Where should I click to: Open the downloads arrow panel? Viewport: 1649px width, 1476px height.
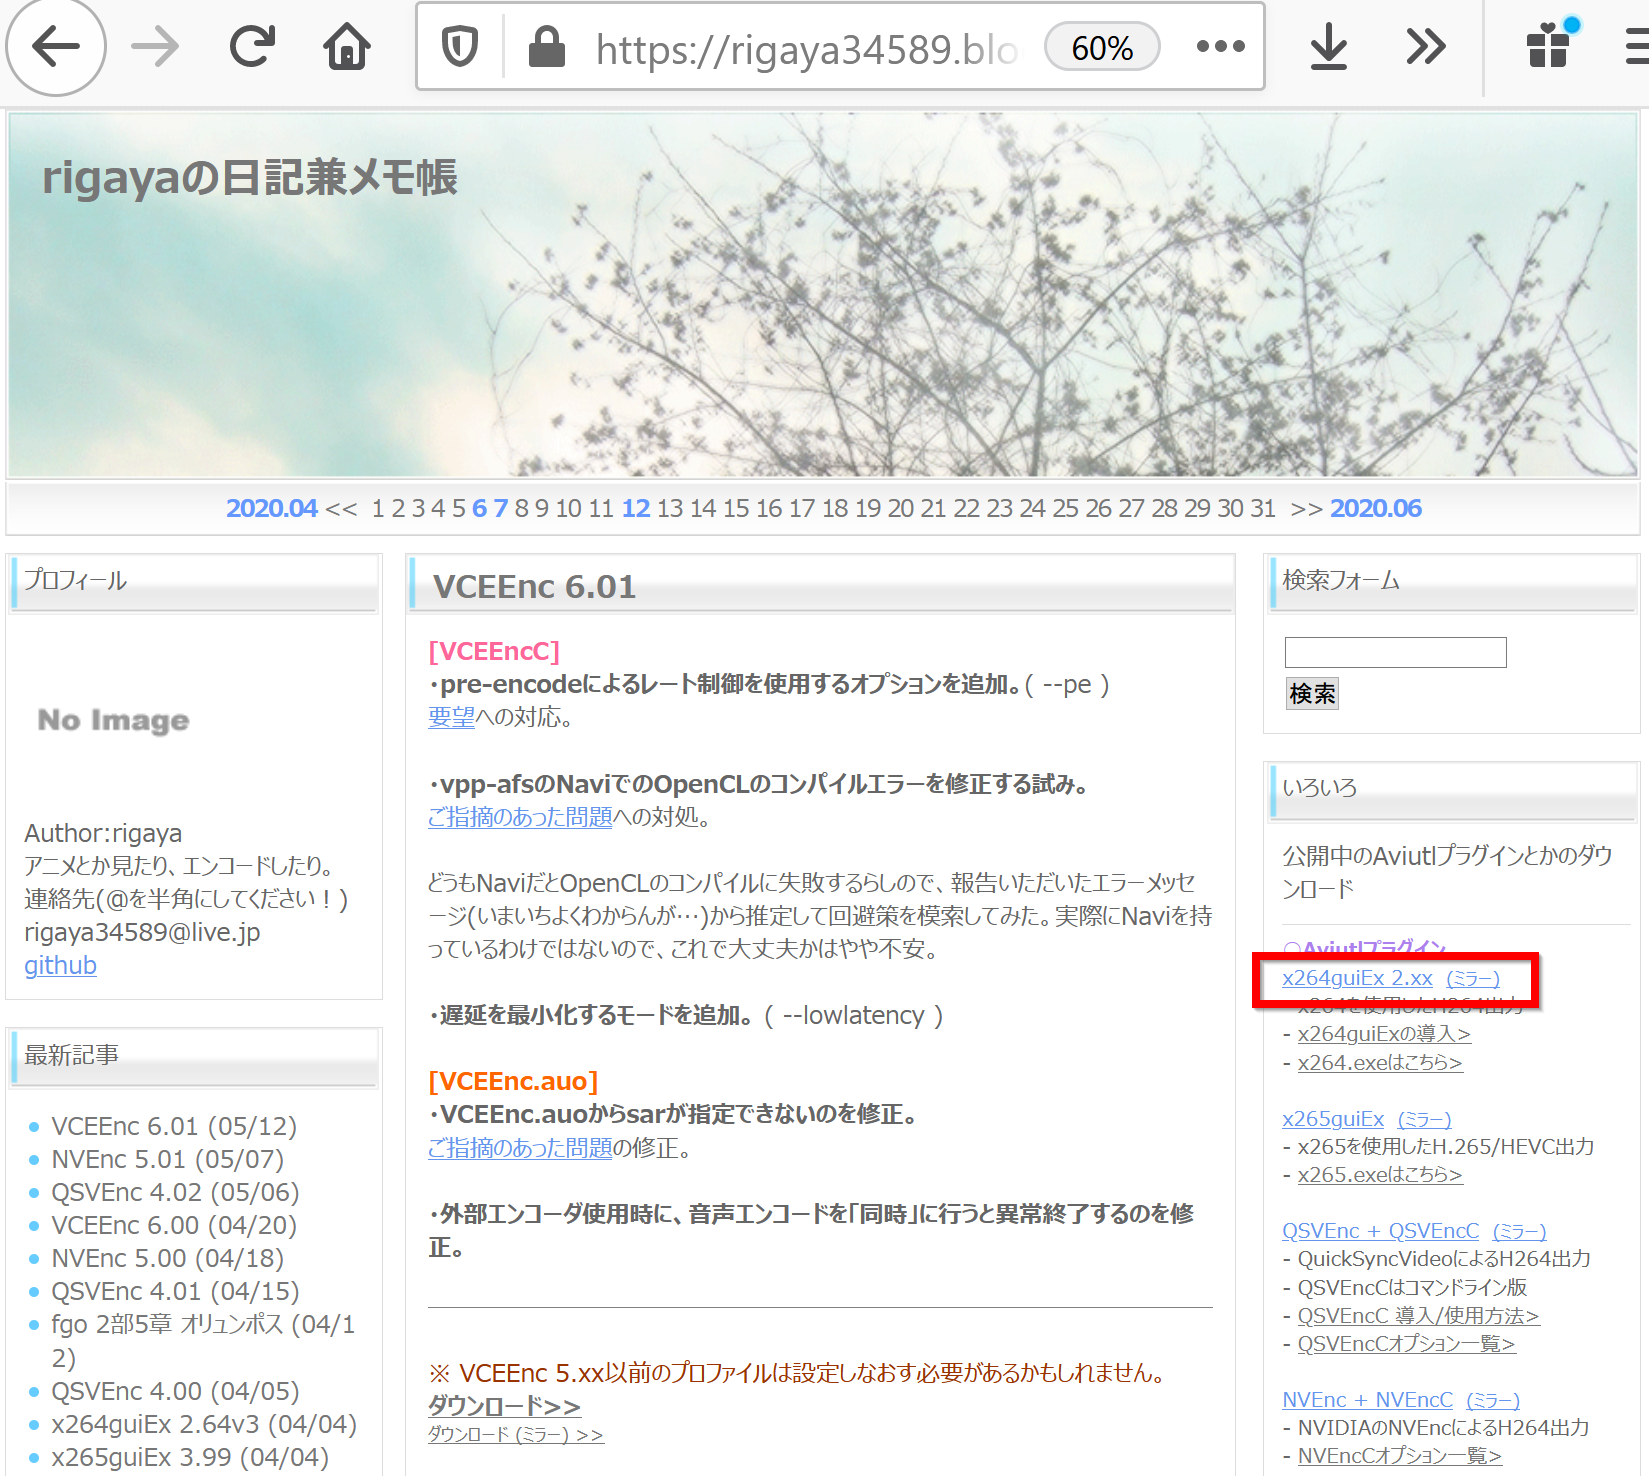click(x=1328, y=47)
